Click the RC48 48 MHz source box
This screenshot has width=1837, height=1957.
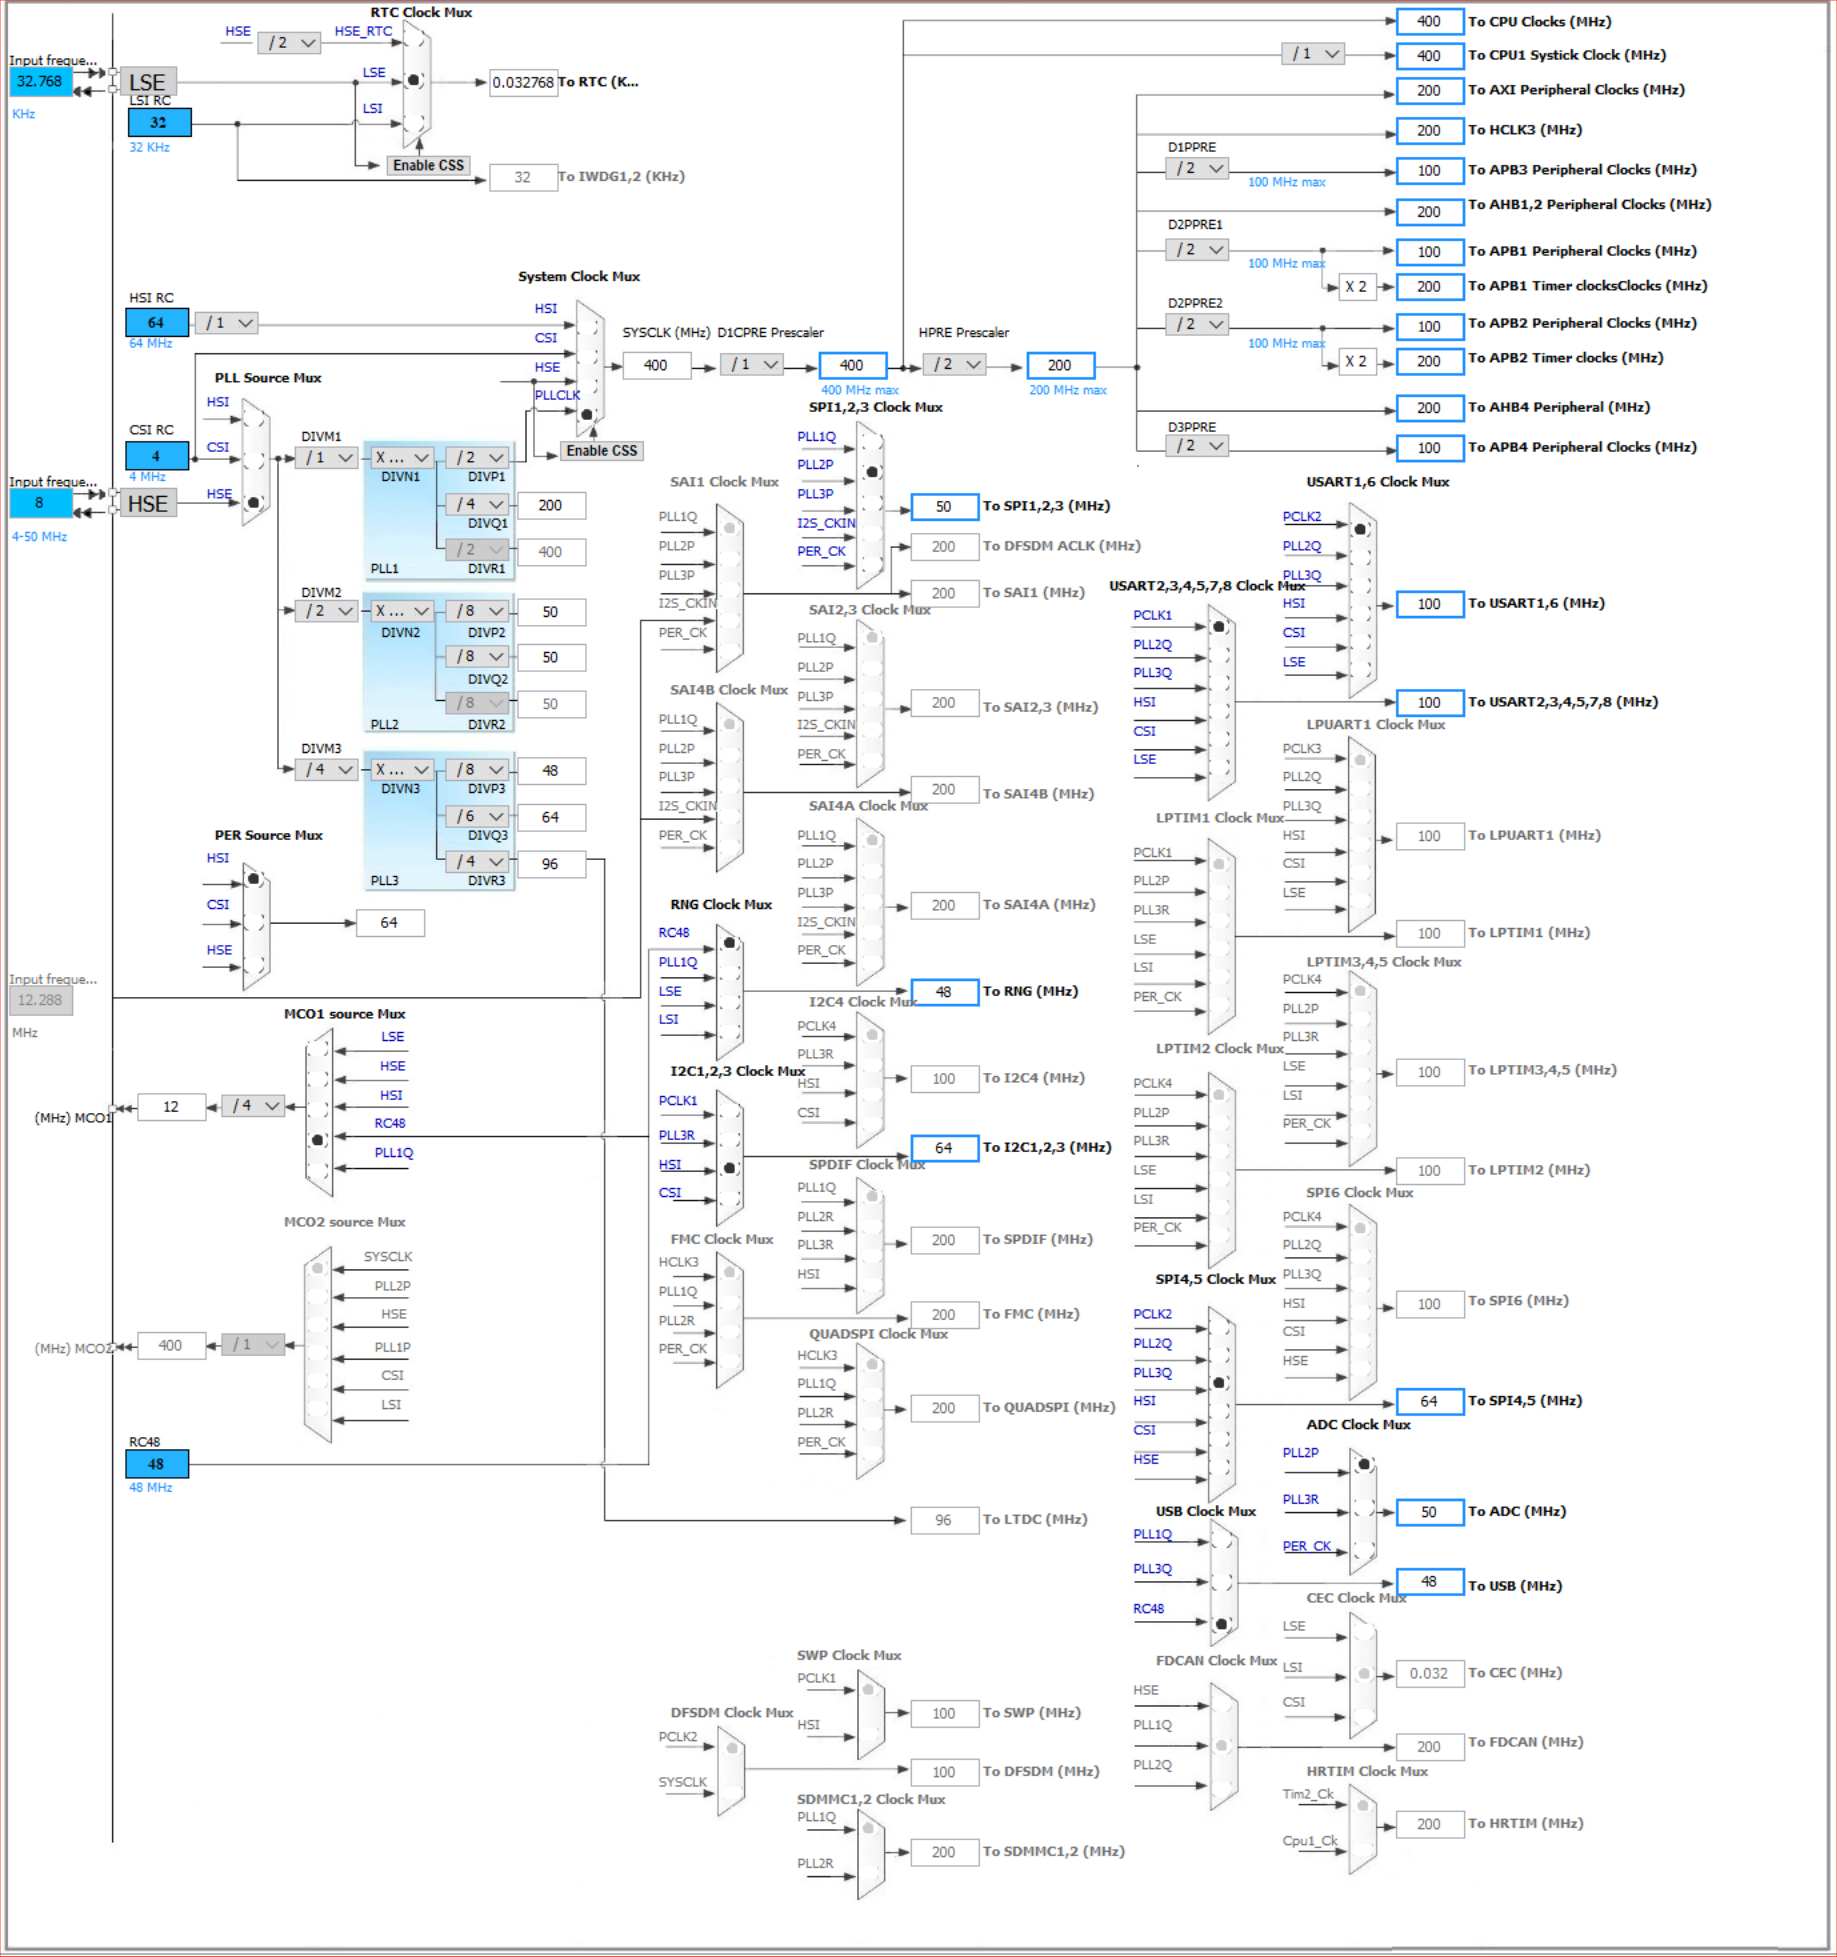(x=156, y=1464)
